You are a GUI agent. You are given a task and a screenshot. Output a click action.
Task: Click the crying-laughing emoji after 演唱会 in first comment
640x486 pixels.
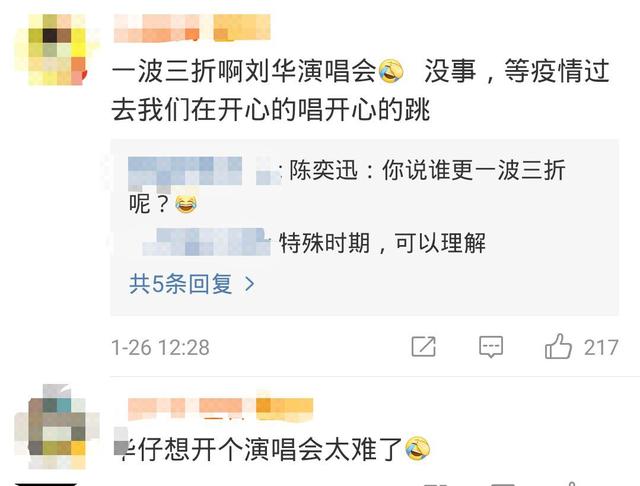coord(391,71)
